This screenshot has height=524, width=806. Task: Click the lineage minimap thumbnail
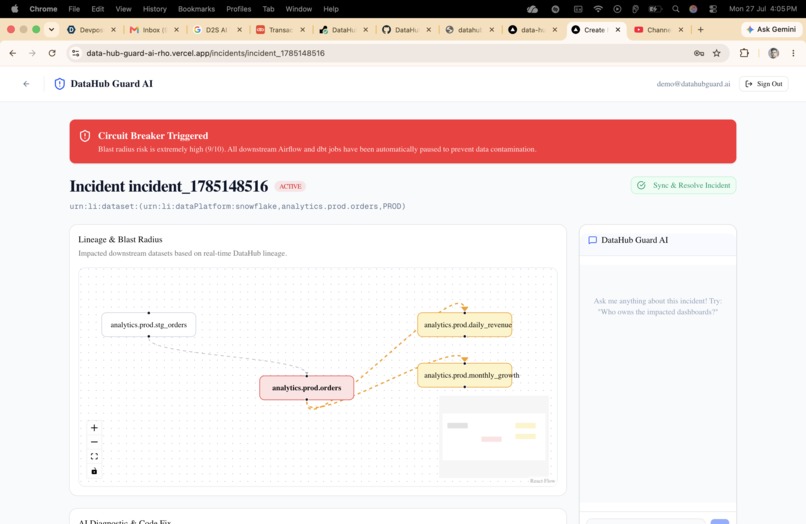coord(493,437)
